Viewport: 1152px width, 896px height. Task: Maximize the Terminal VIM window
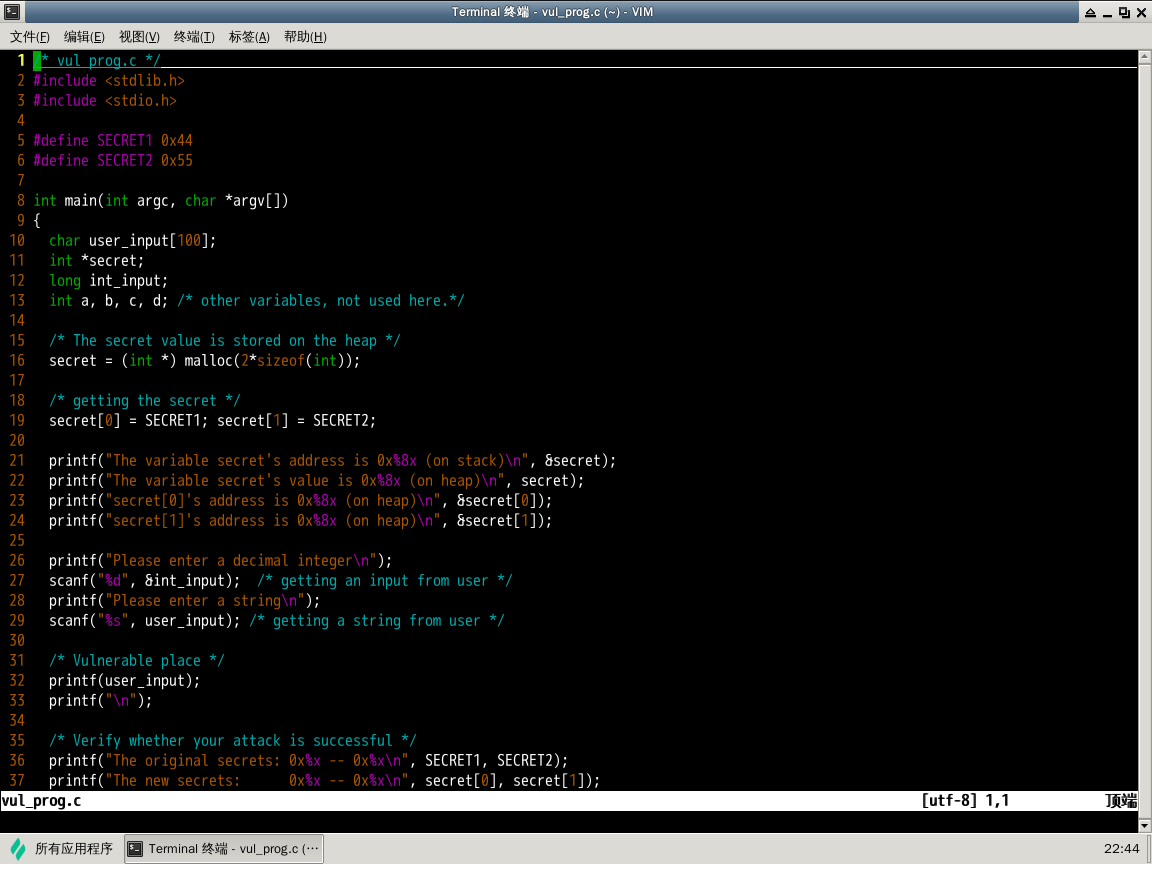pos(1125,12)
